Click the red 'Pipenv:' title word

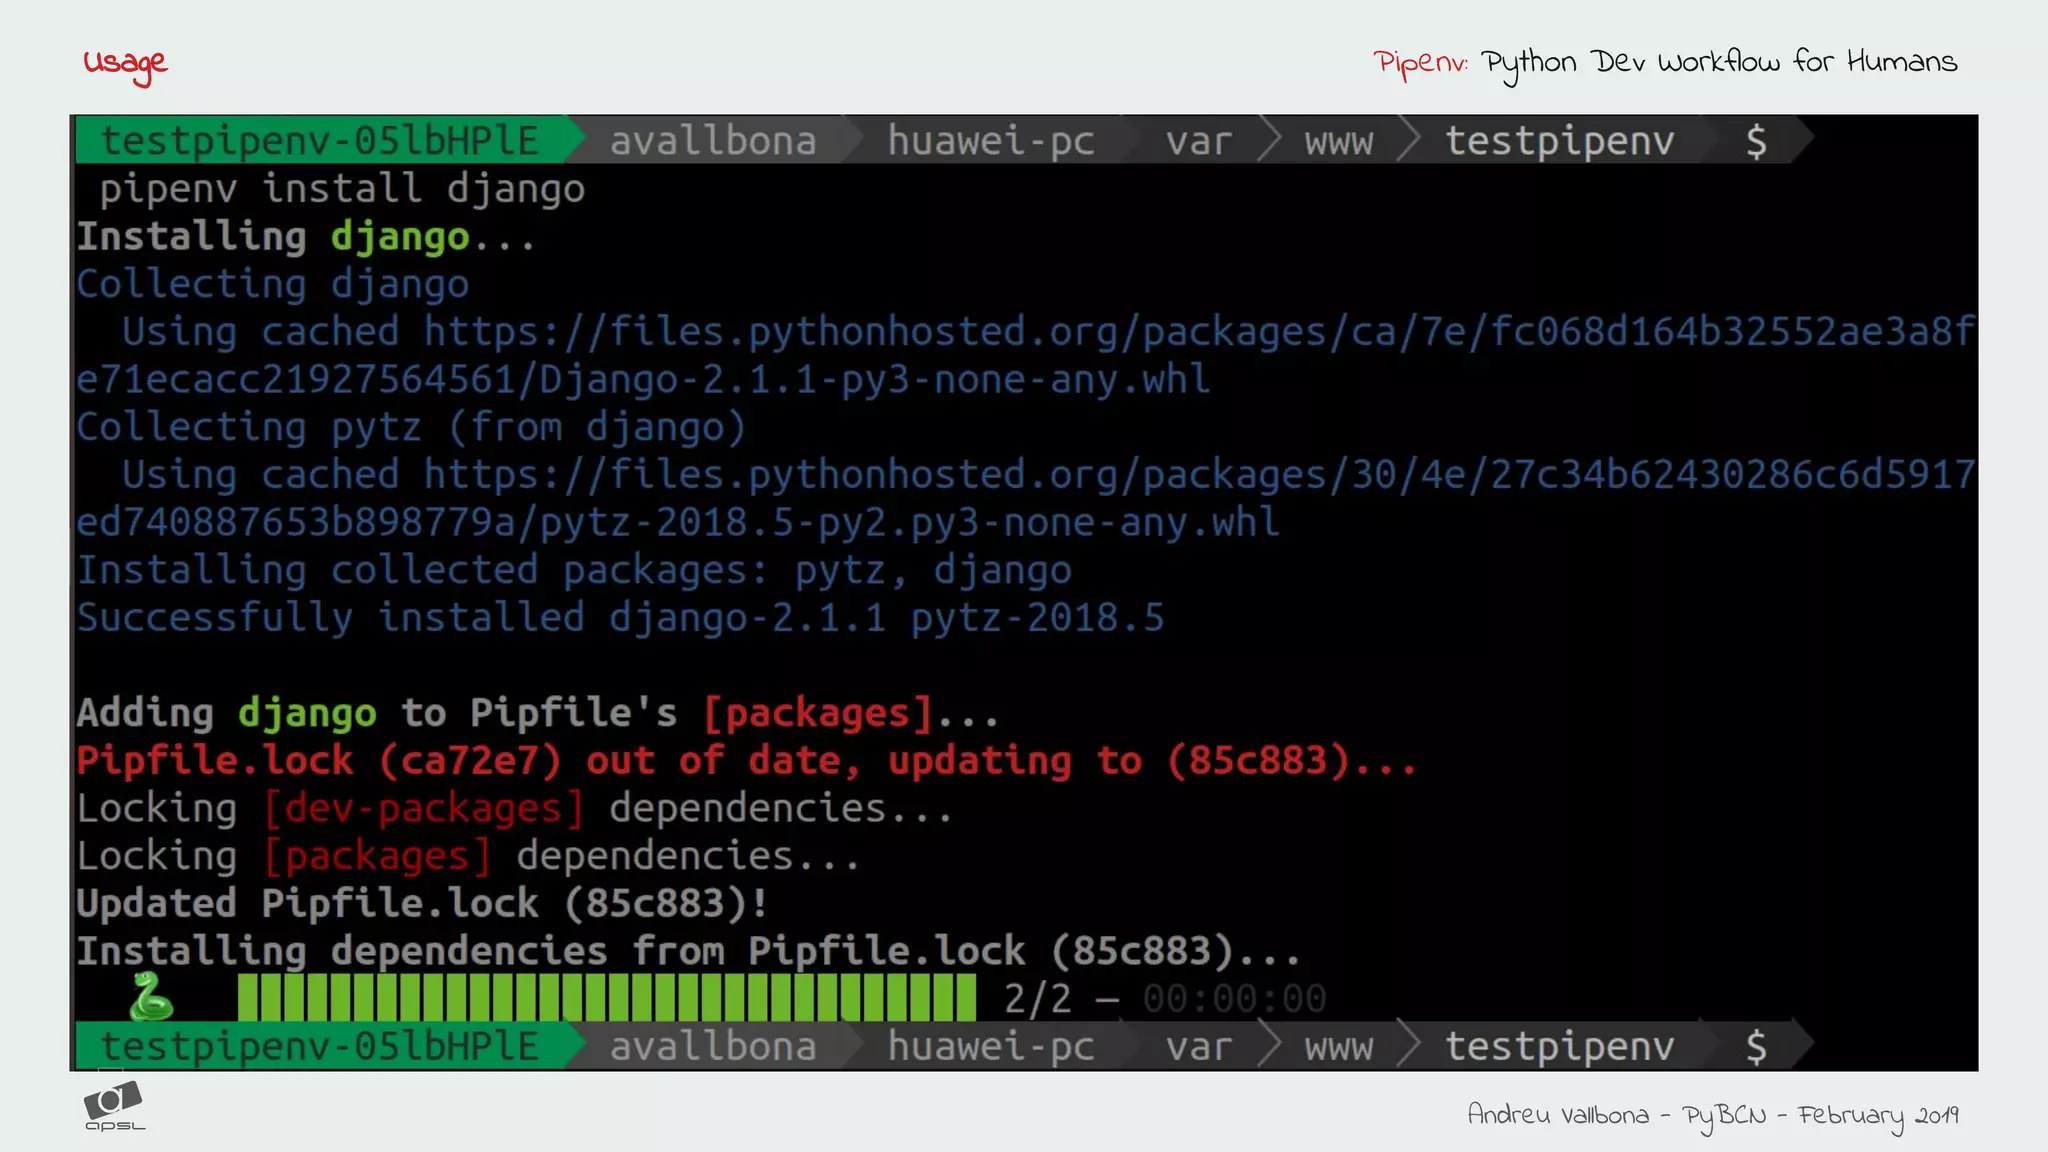coord(1420,64)
